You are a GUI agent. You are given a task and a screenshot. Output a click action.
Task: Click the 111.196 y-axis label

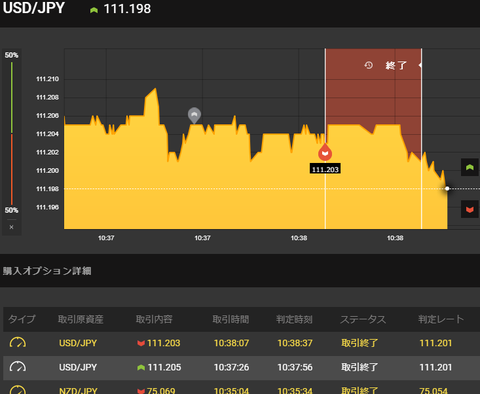pos(47,207)
